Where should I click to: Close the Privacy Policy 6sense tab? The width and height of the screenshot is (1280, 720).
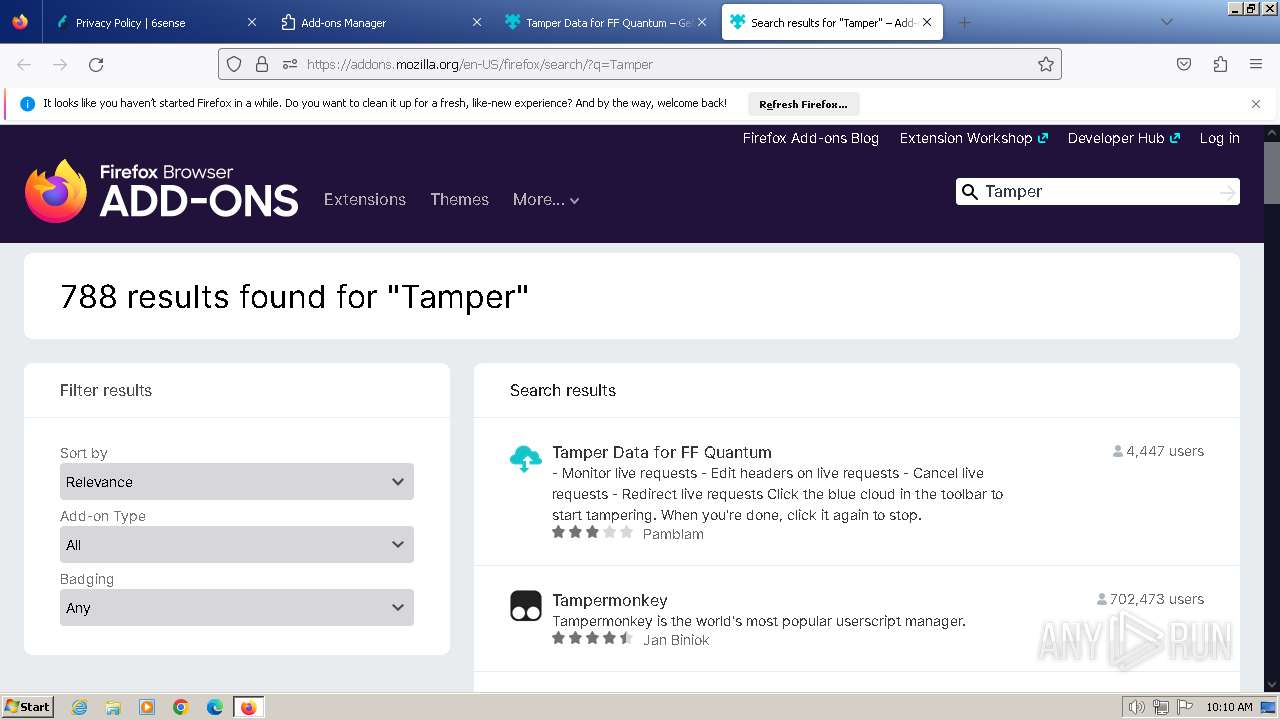click(x=252, y=22)
